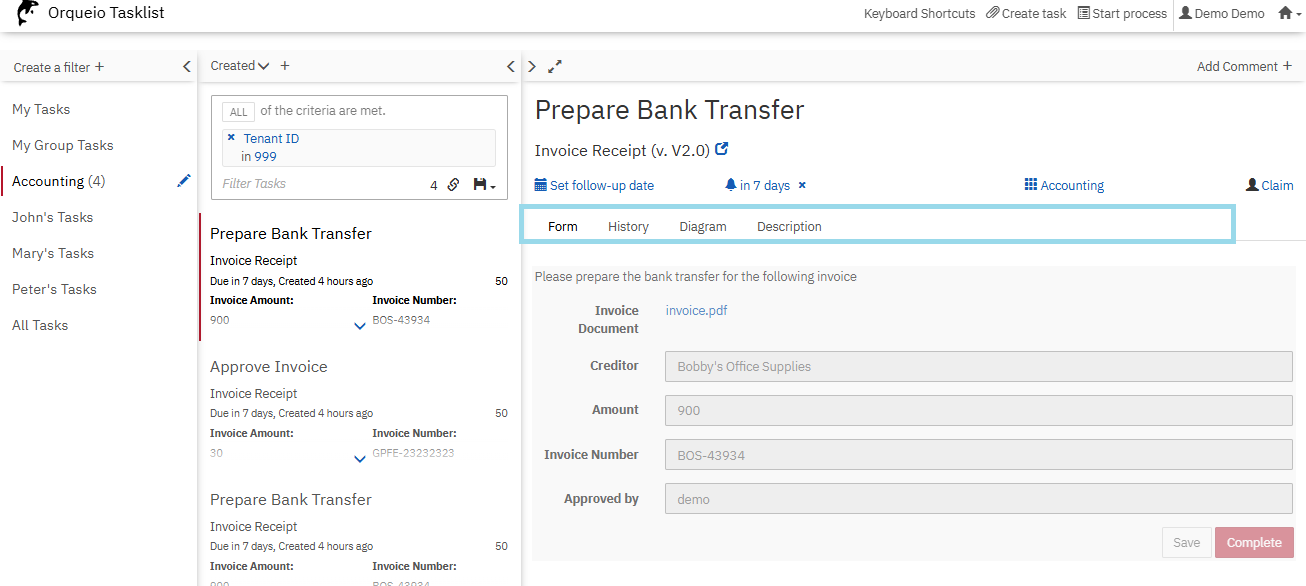Screen dimensions: 1306x586
Task: Expand variables of first Prepare Bank Transfer task
Action: tap(360, 326)
